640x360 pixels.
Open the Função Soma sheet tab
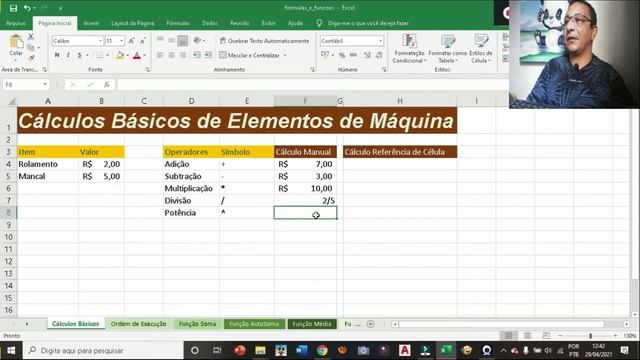coord(197,324)
